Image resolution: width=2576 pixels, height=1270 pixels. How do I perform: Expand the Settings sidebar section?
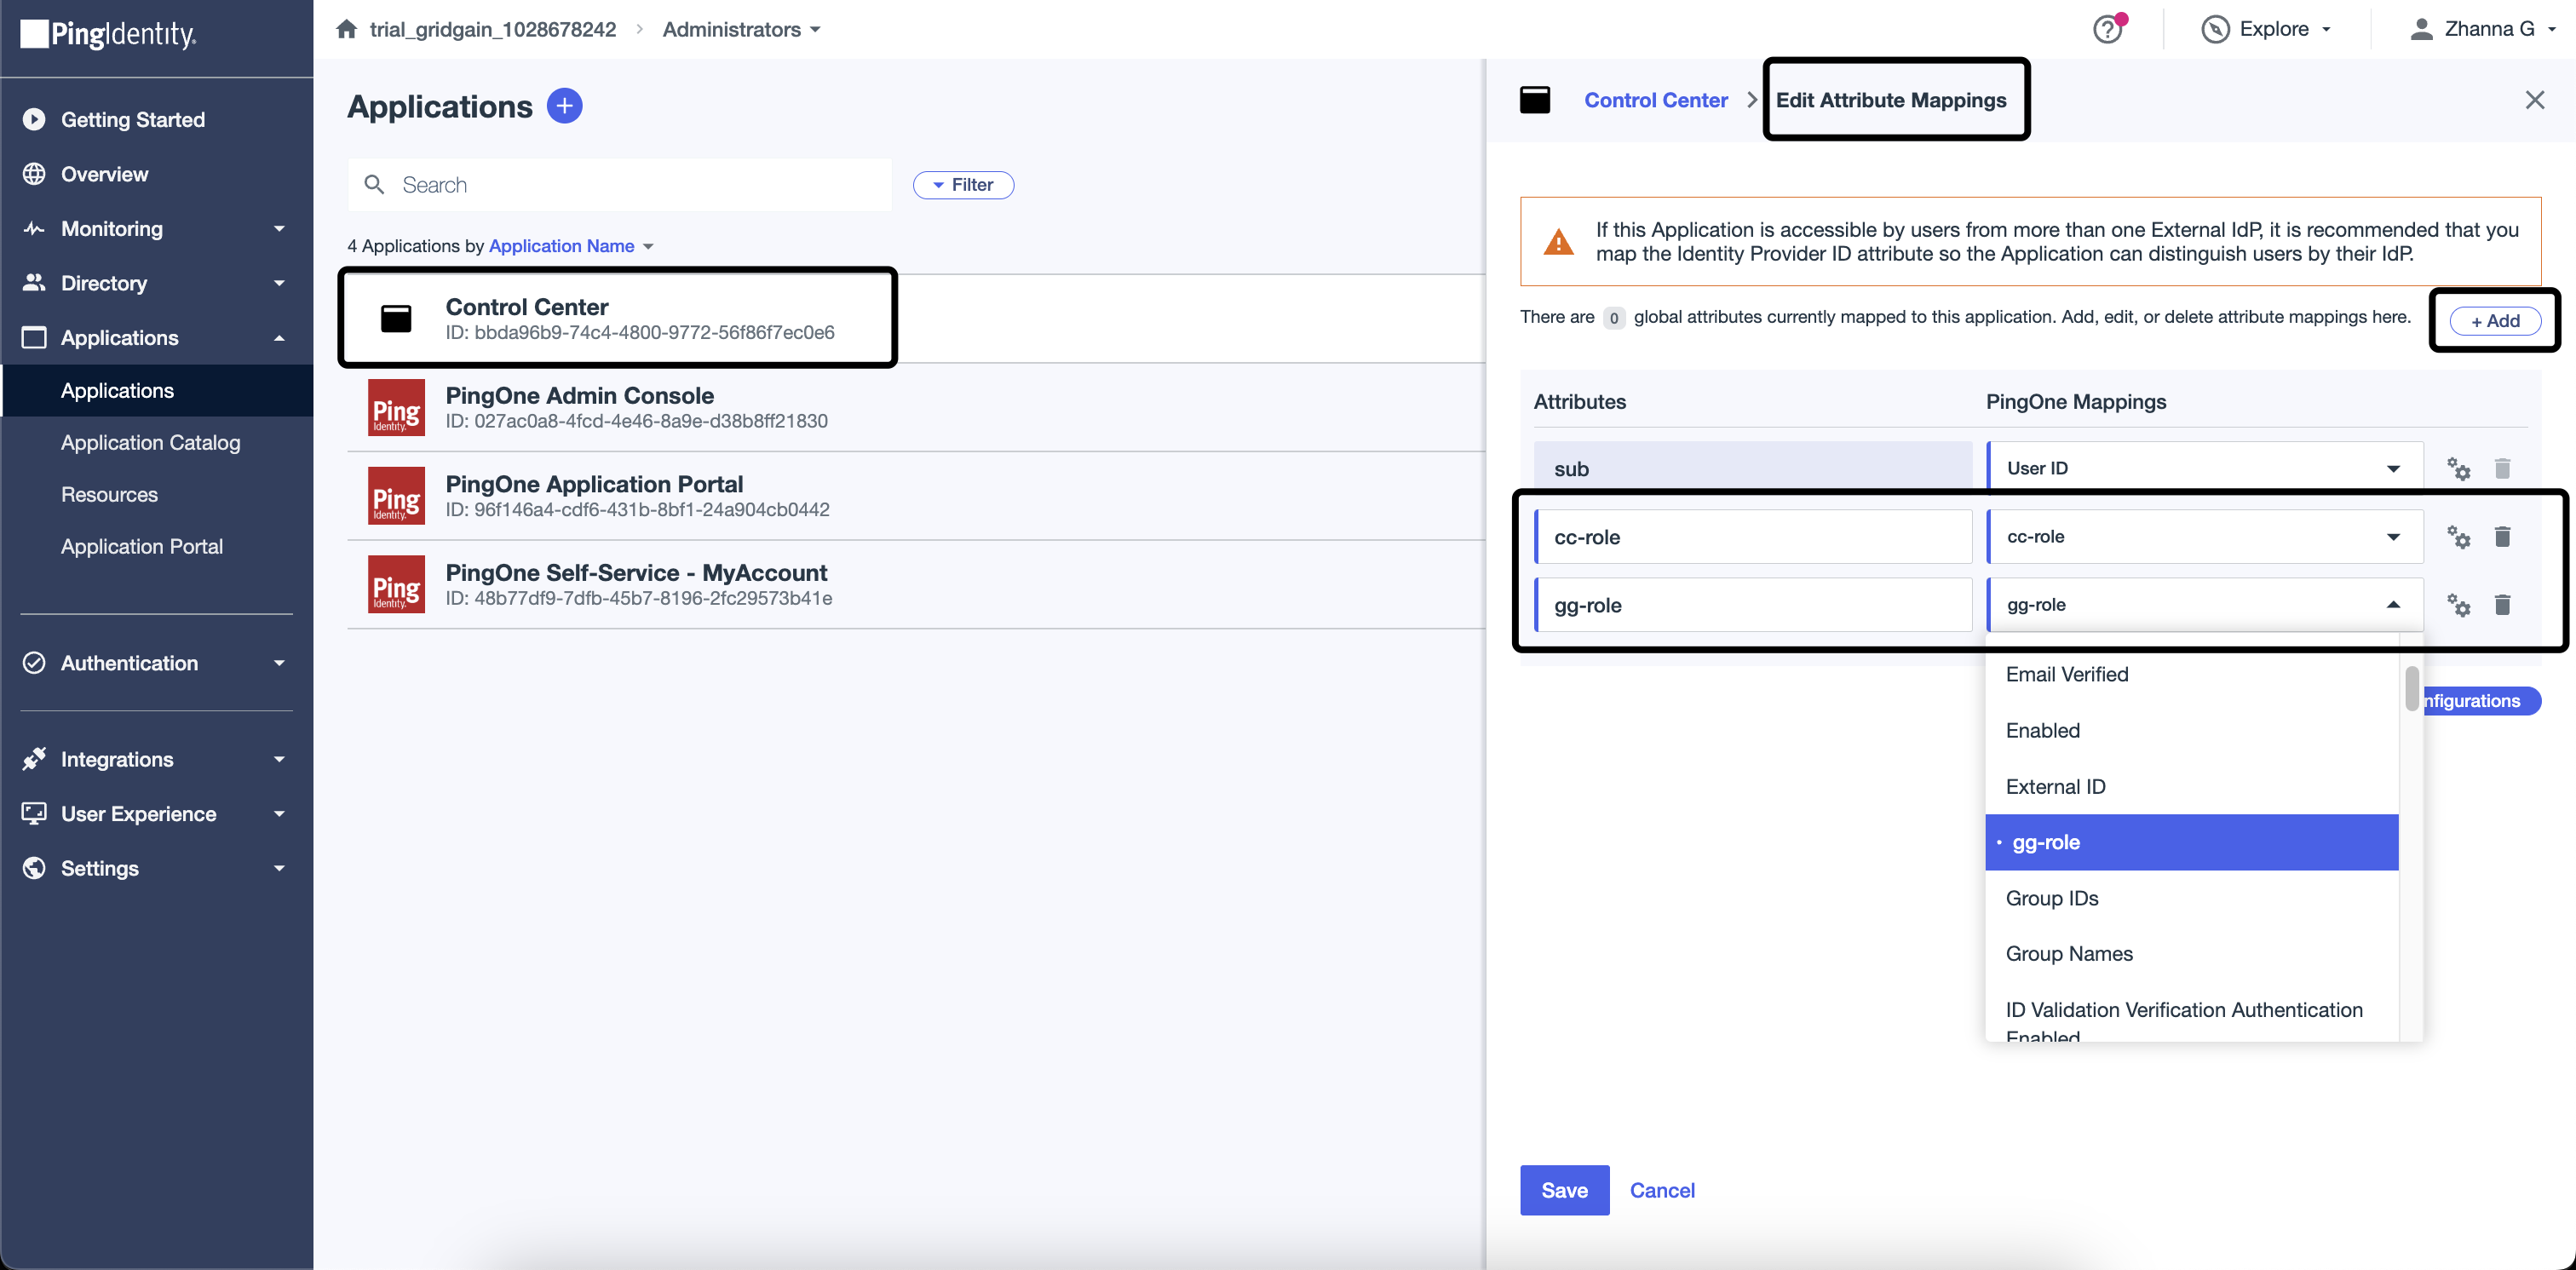[x=156, y=868]
